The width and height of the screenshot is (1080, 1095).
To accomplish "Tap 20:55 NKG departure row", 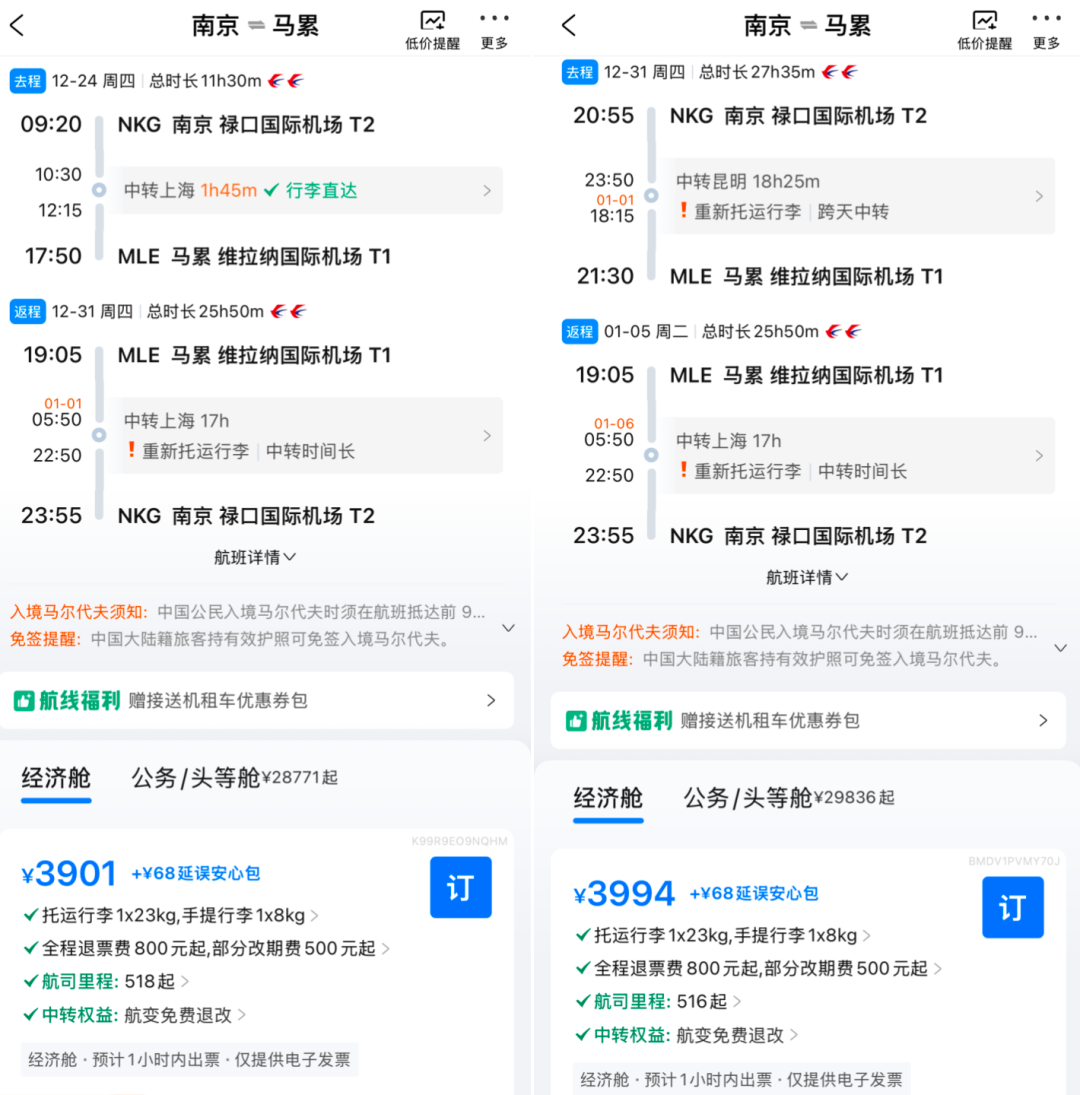I will [750, 116].
